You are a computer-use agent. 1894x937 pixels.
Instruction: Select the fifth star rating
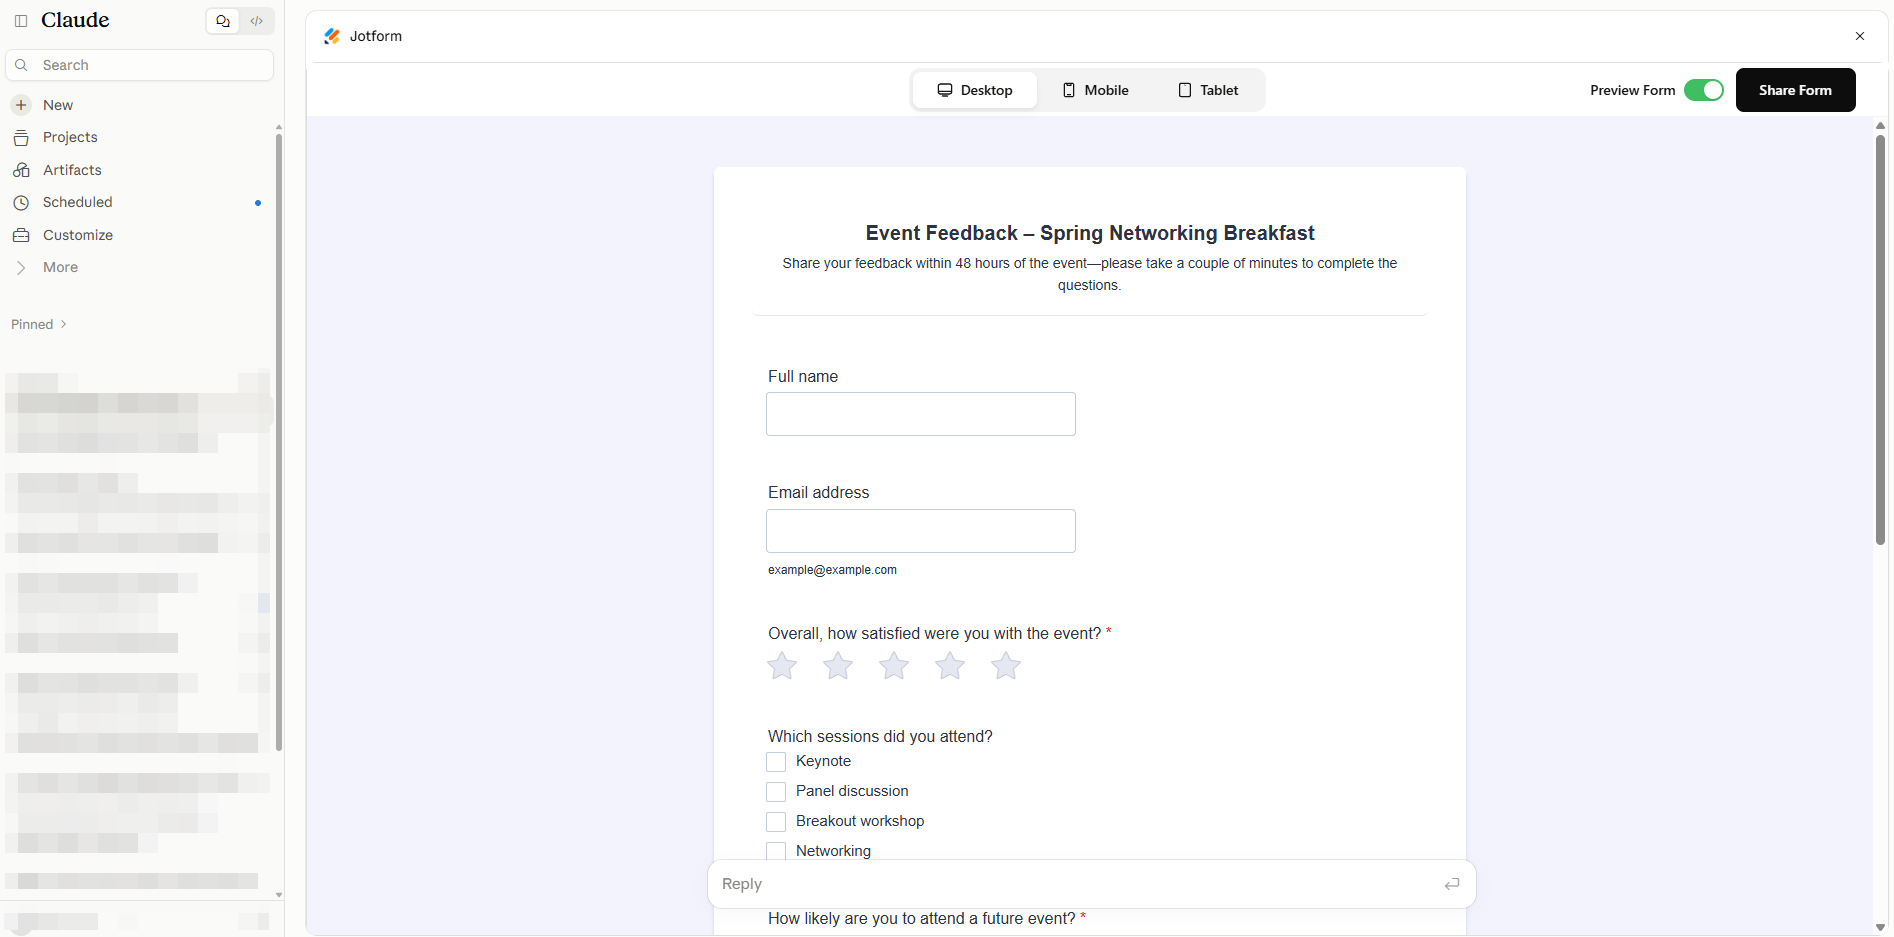[x=1006, y=666]
